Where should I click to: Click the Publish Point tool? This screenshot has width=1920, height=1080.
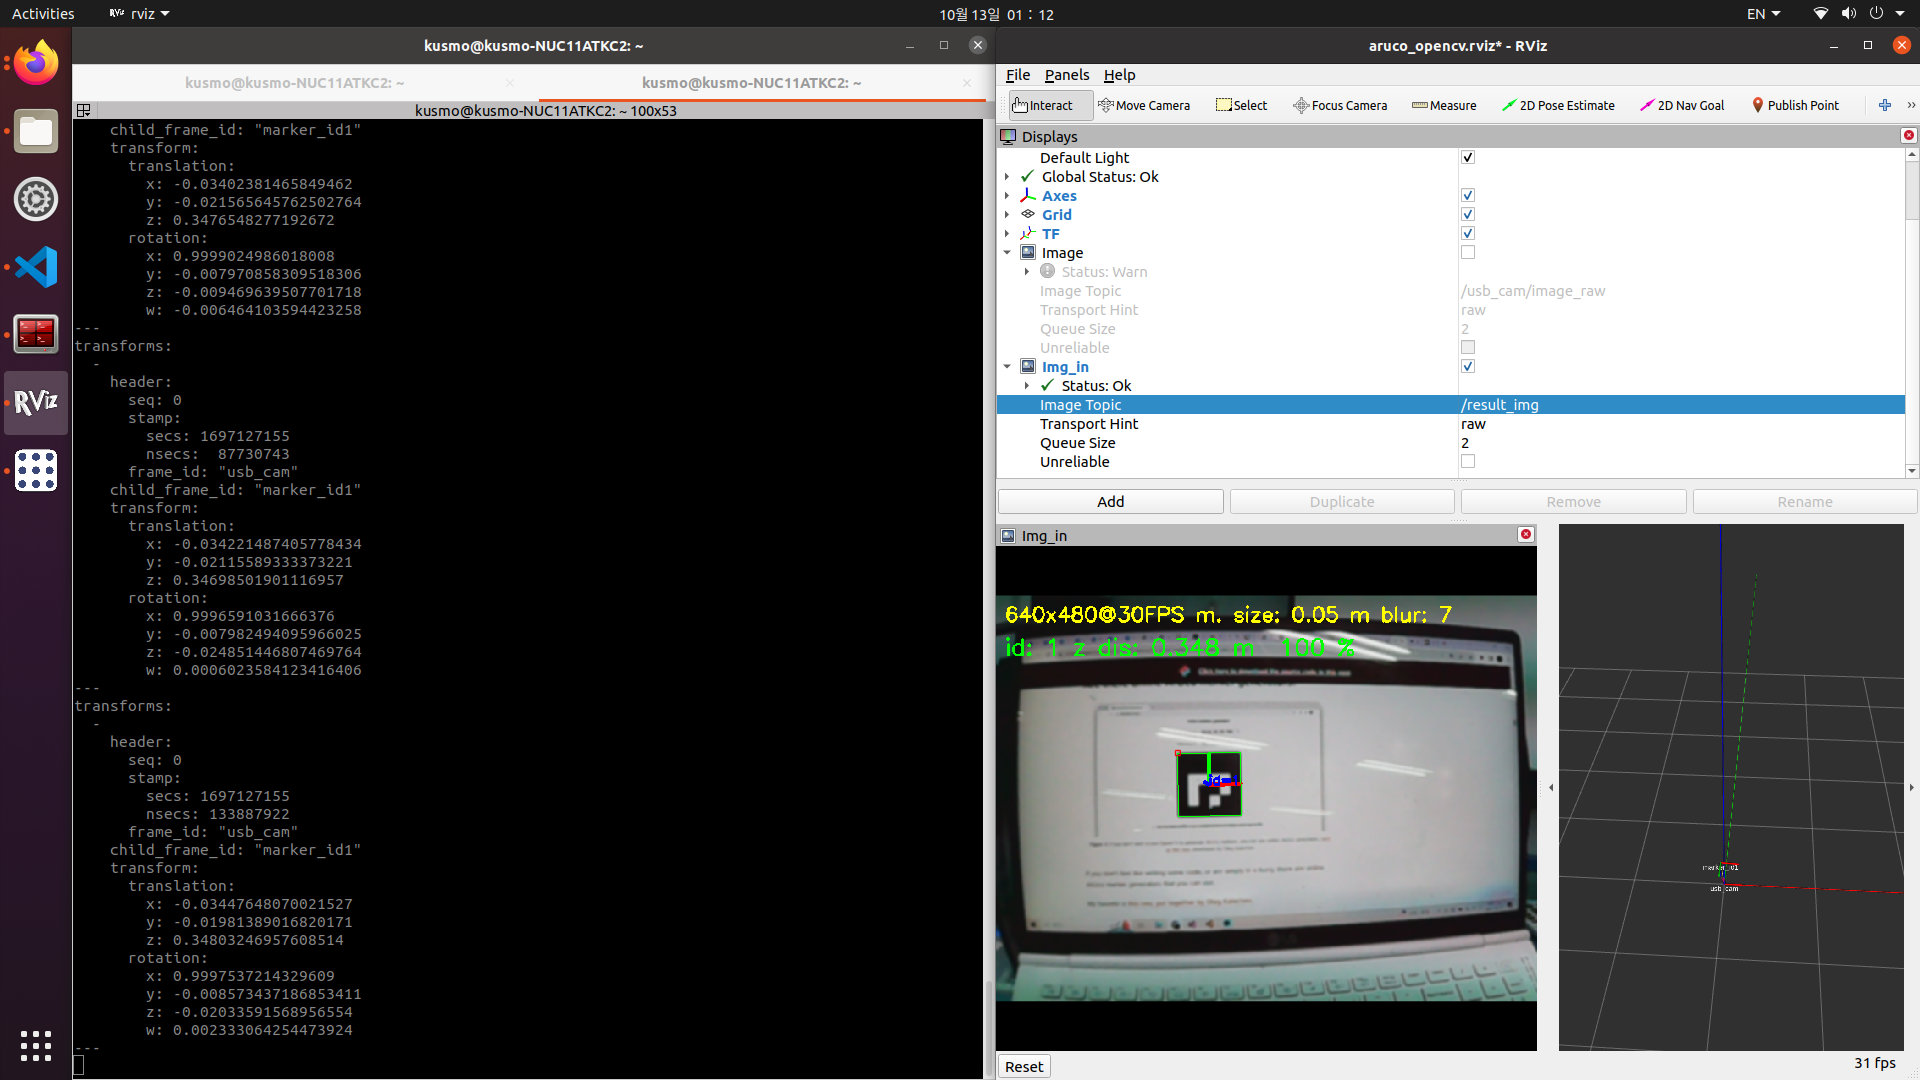(1795, 105)
